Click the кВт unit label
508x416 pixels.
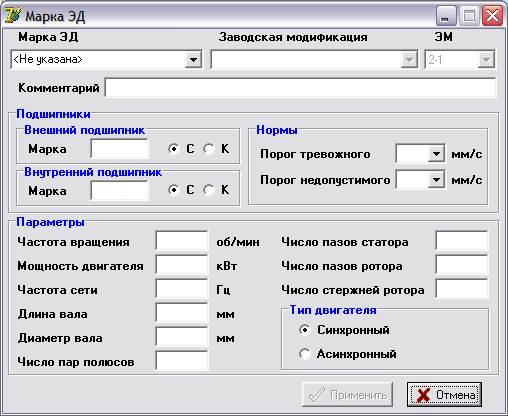click(x=227, y=266)
